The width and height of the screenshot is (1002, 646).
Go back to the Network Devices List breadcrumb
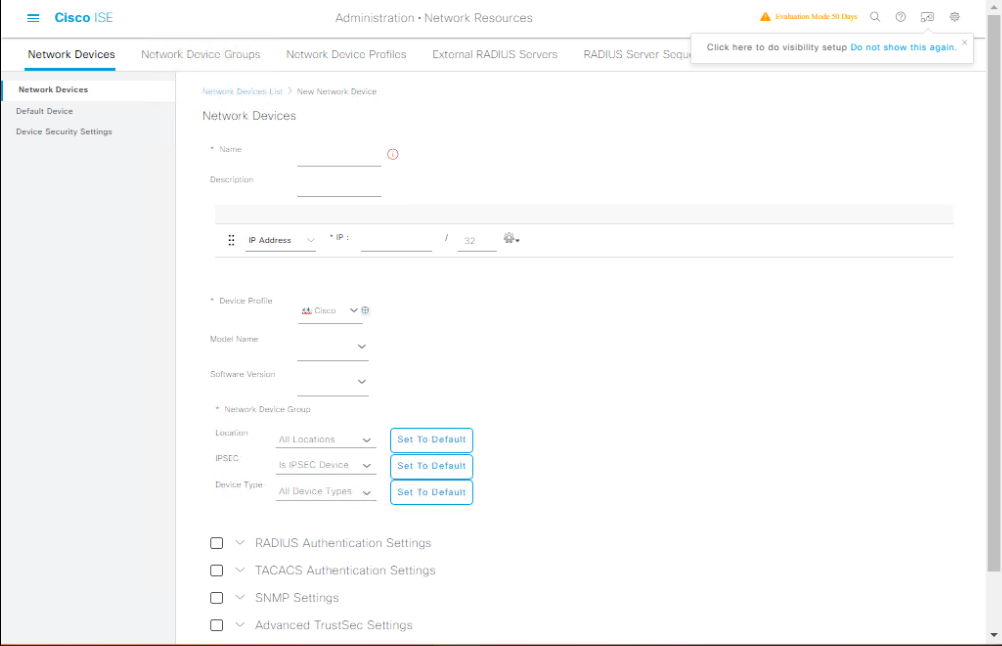(x=242, y=91)
